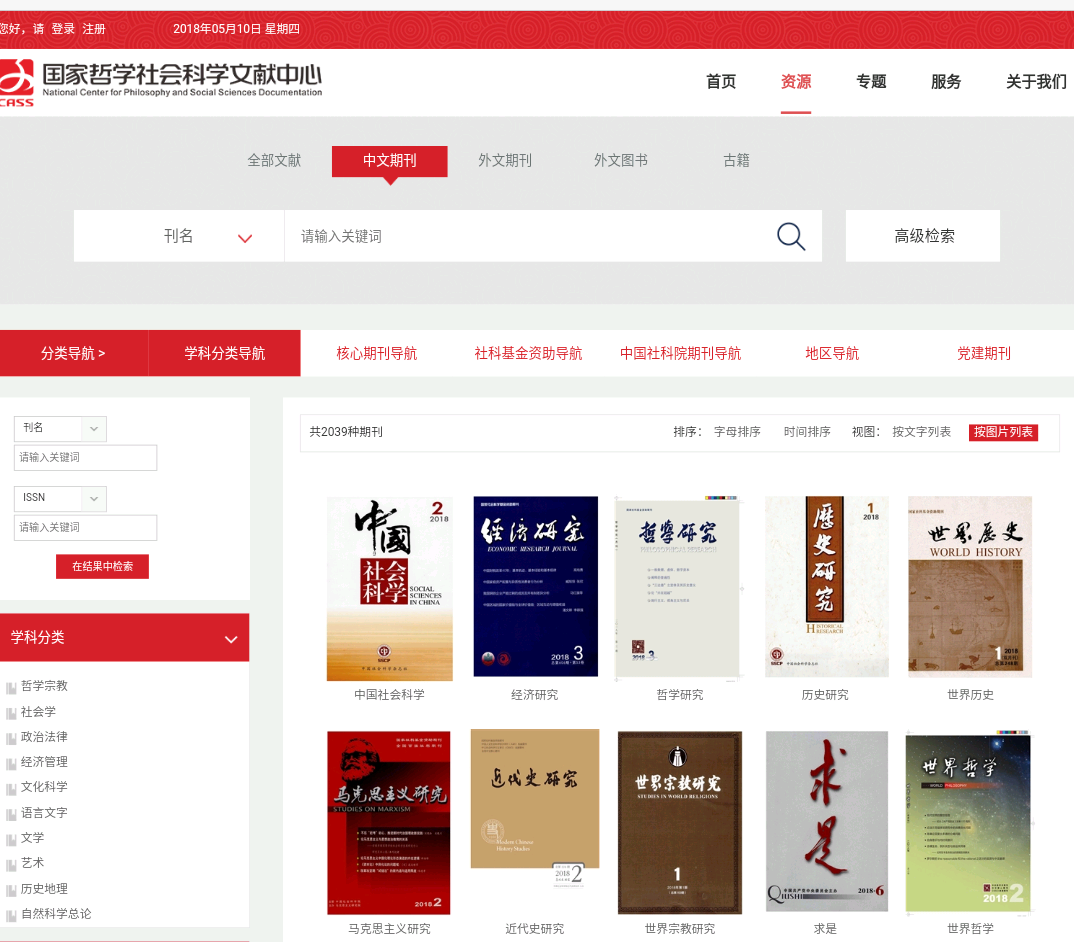Switch view to 按文字列表
Viewport: 1074px width, 942px height.
921,432
